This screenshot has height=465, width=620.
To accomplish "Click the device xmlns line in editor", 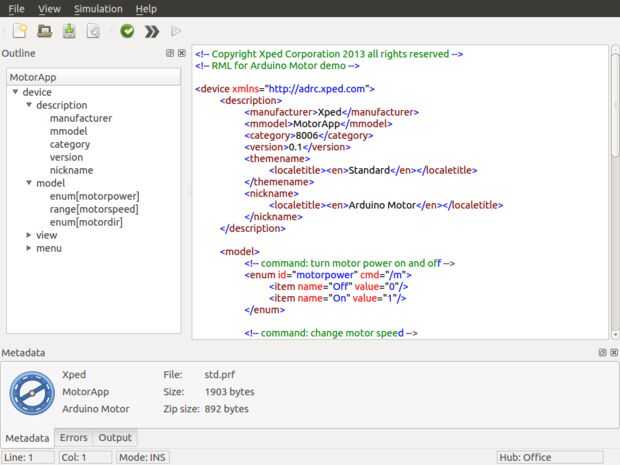I will [x=285, y=89].
